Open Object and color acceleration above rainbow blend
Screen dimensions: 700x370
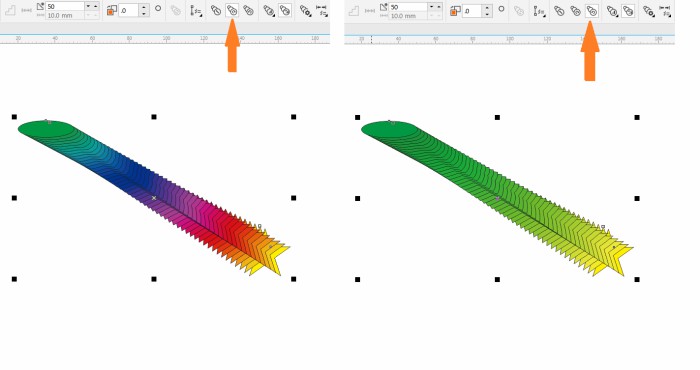coord(269,10)
